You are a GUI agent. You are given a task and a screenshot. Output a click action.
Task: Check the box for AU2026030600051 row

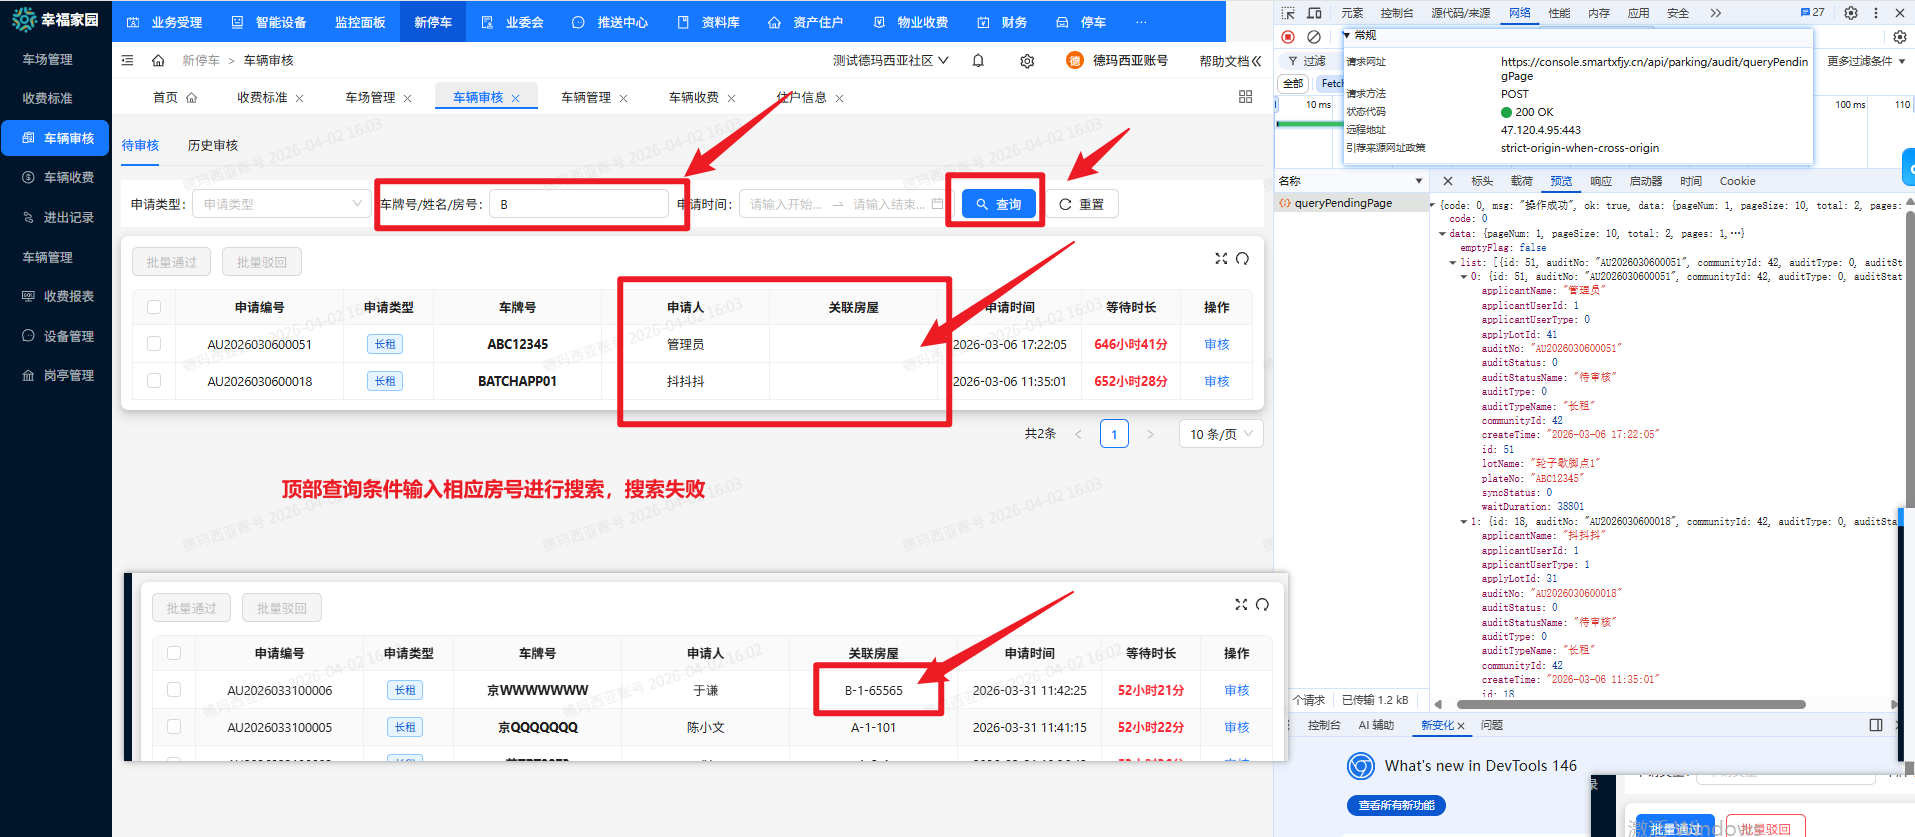click(x=154, y=344)
